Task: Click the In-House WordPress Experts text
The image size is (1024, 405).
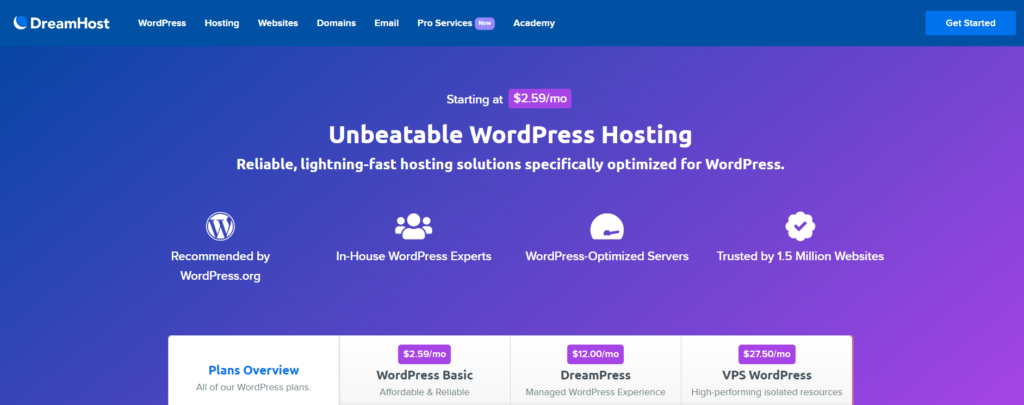Action: pyautogui.click(x=413, y=256)
